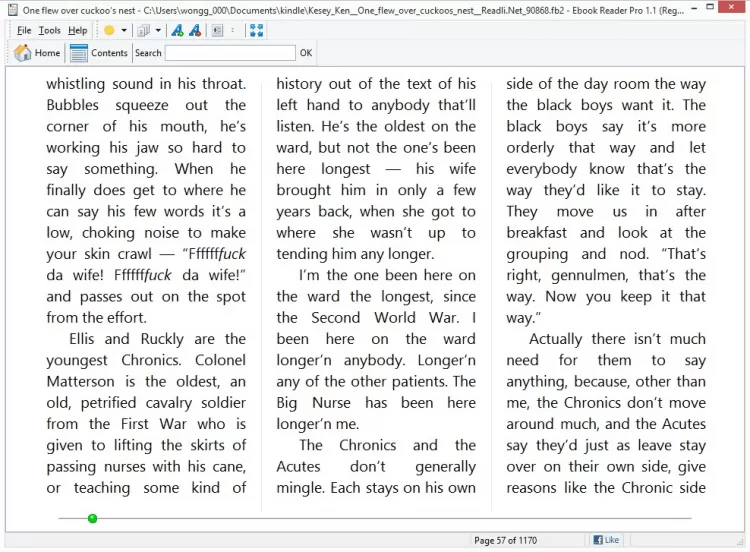Click the page columns layout icon
750x552 pixels.
tap(144, 30)
